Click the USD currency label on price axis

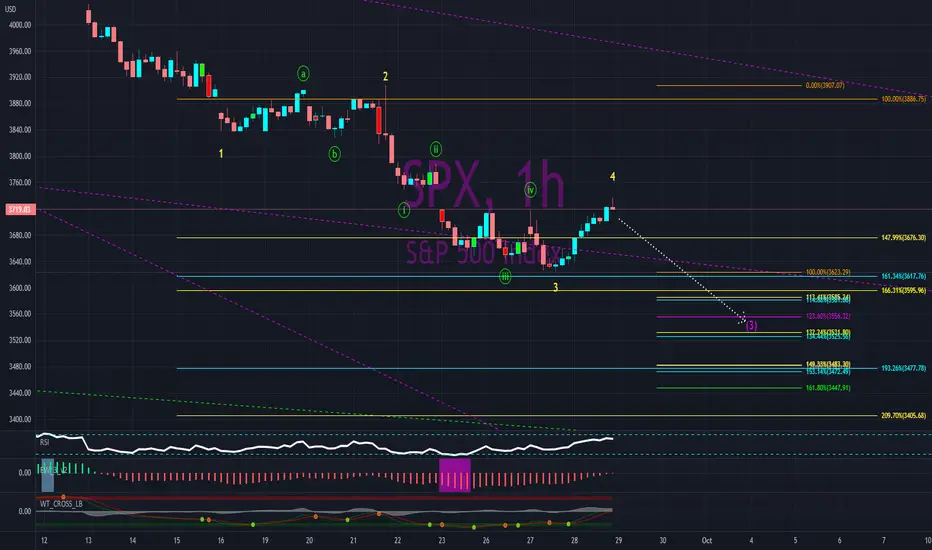point(11,10)
